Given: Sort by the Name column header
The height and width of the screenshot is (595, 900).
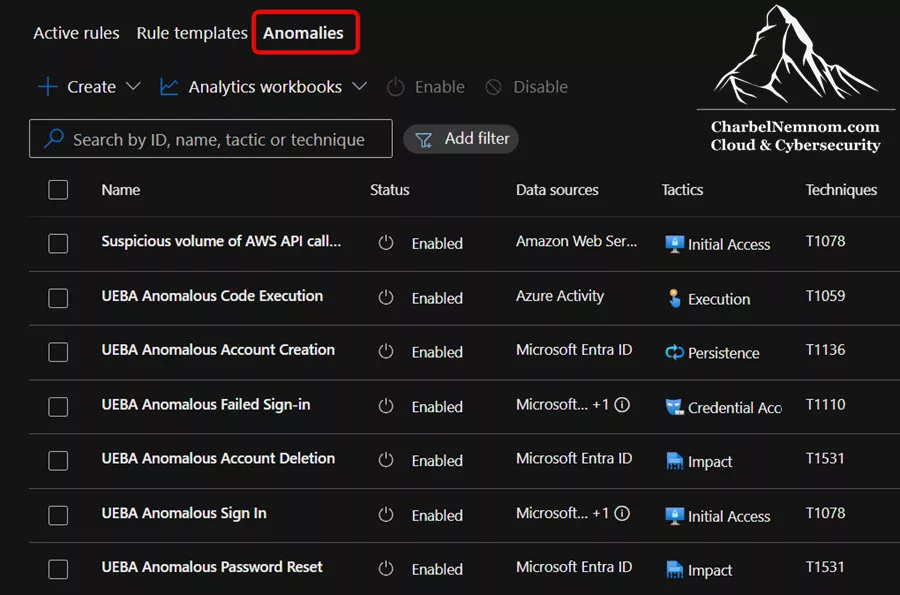Looking at the screenshot, I should tap(121, 190).
